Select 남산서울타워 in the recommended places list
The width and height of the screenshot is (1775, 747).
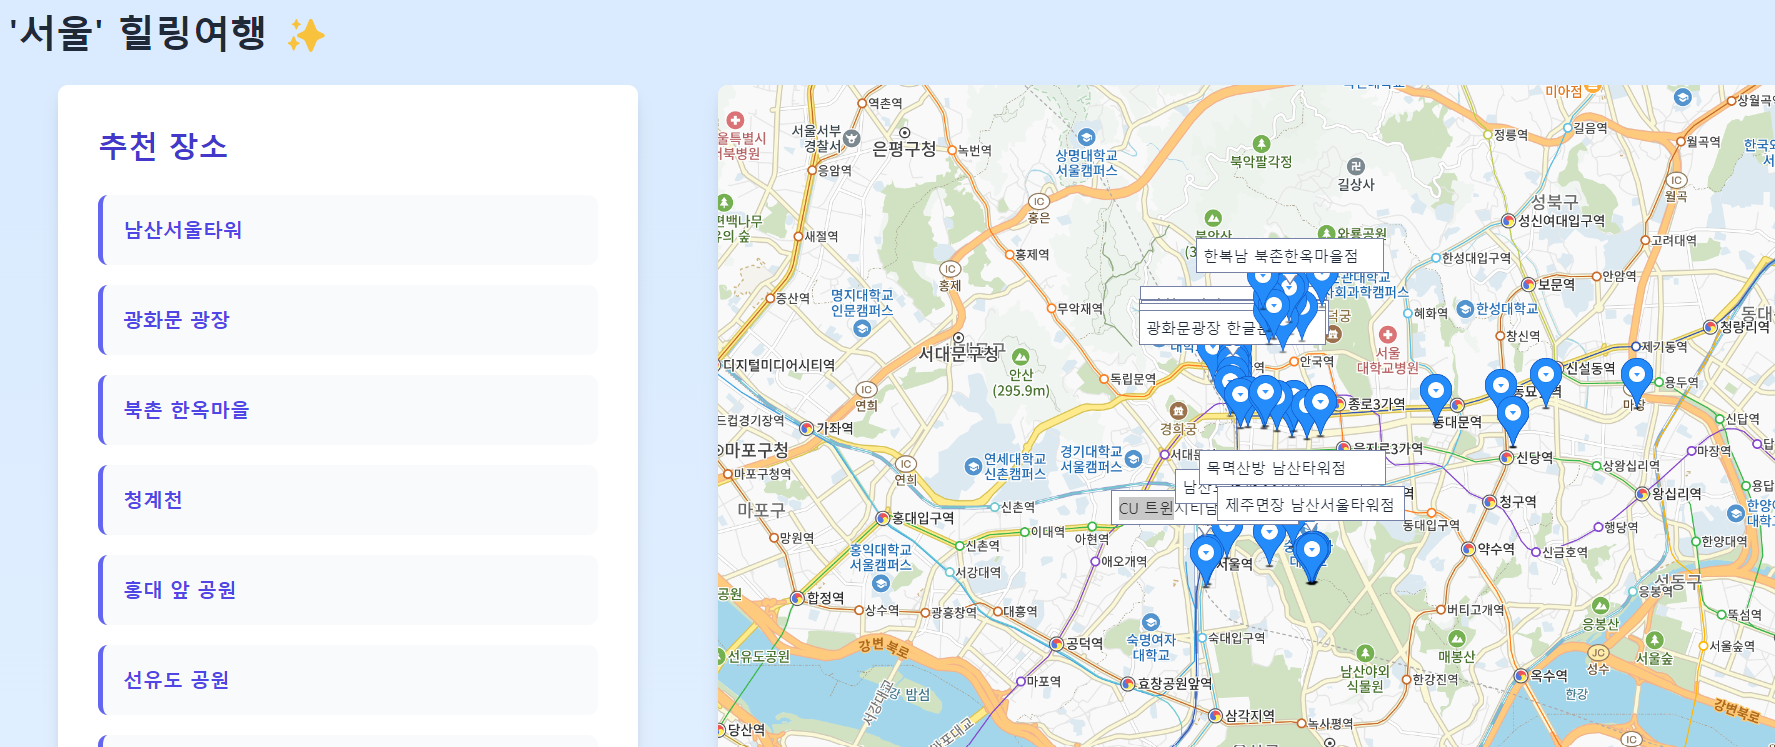tap(348, 230)
